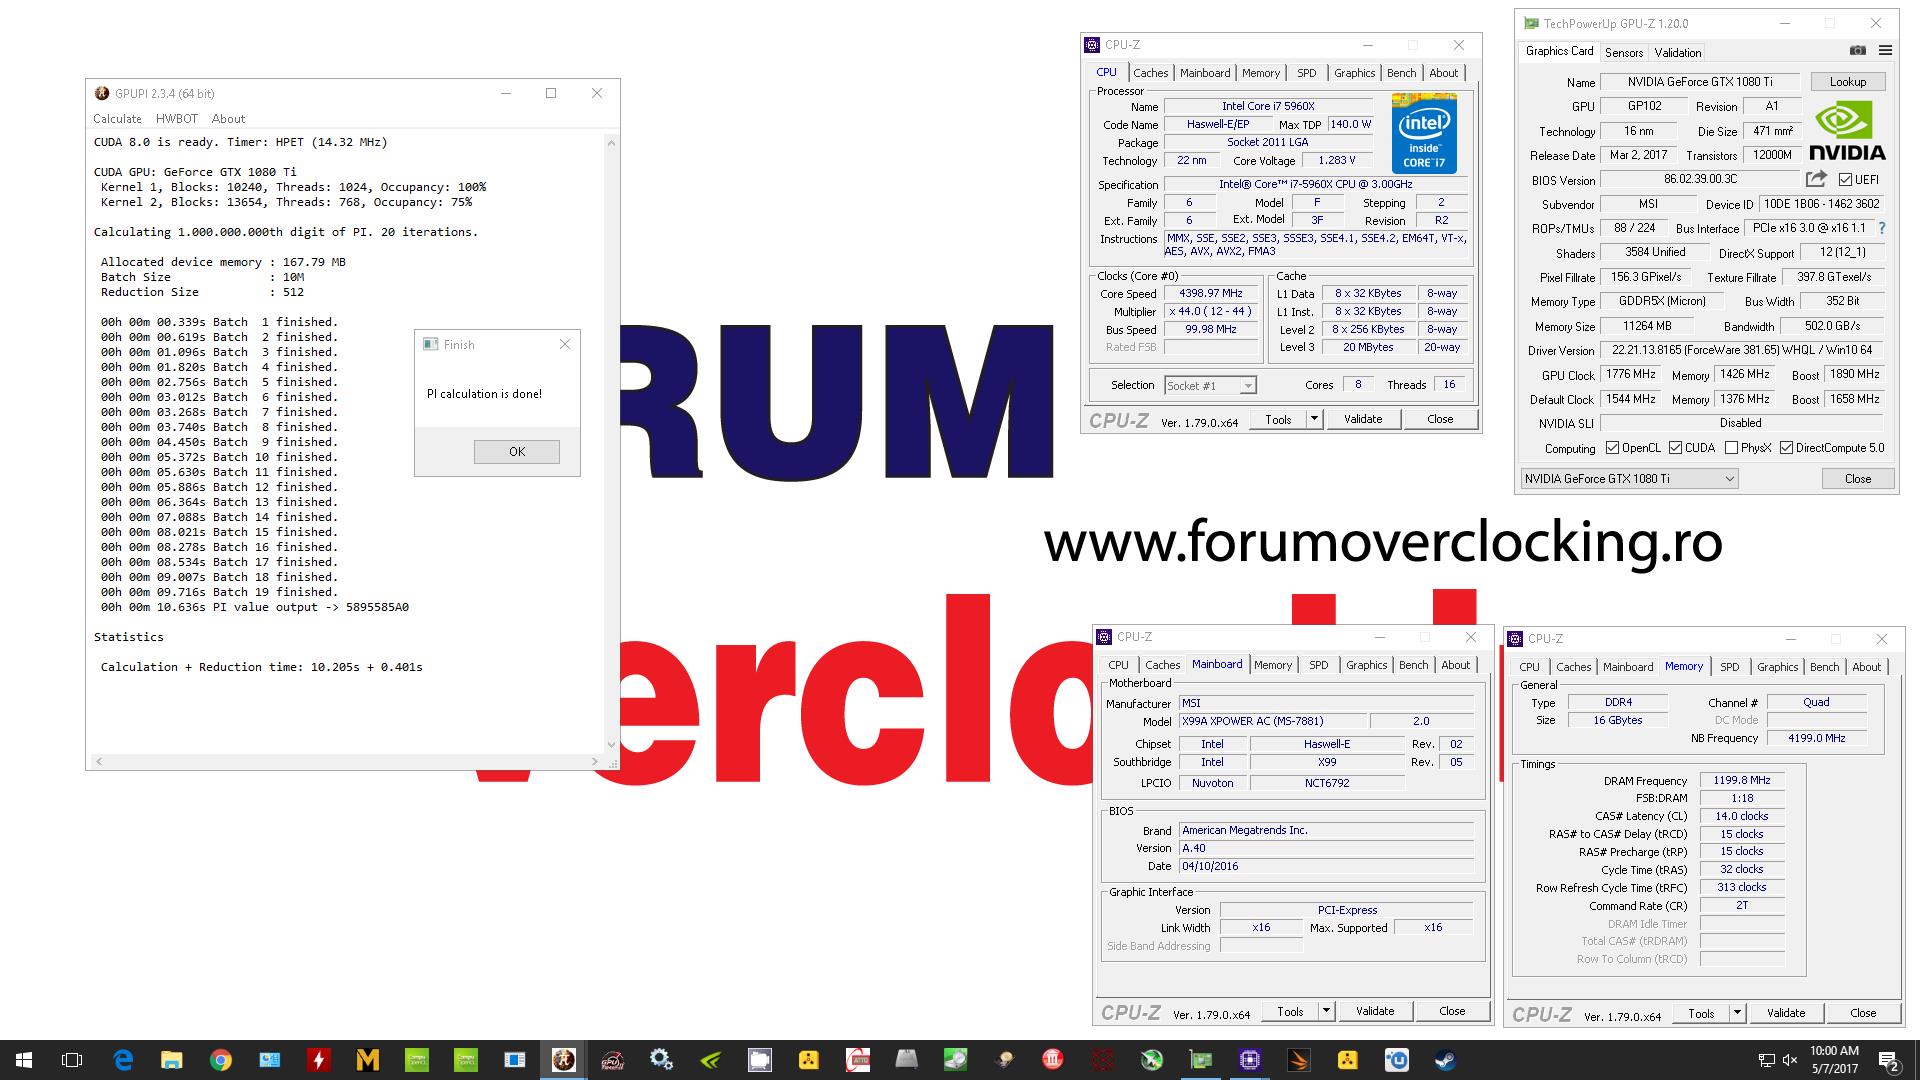The height and width of the screenshot is (1080, 1920).
Task: Select the GPU-Z graphics card taskbar icon
Action: [1201, 1060]
